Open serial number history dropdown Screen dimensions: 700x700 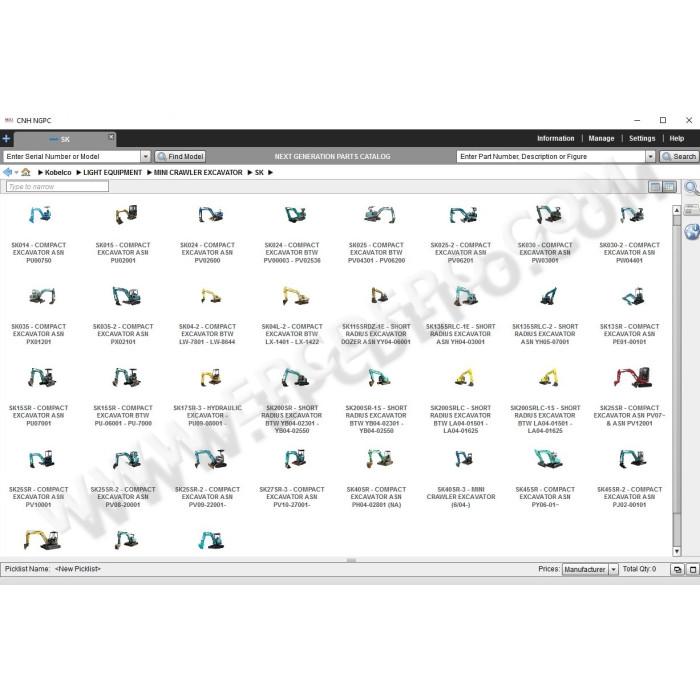tap(146, 156)
